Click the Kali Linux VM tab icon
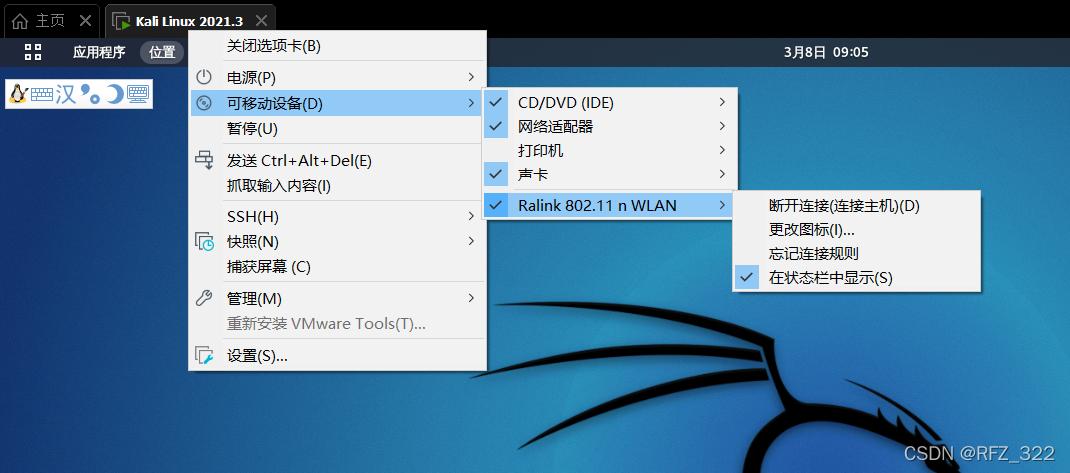Screen dimensions: 1070x473 [x=121, y=21]
